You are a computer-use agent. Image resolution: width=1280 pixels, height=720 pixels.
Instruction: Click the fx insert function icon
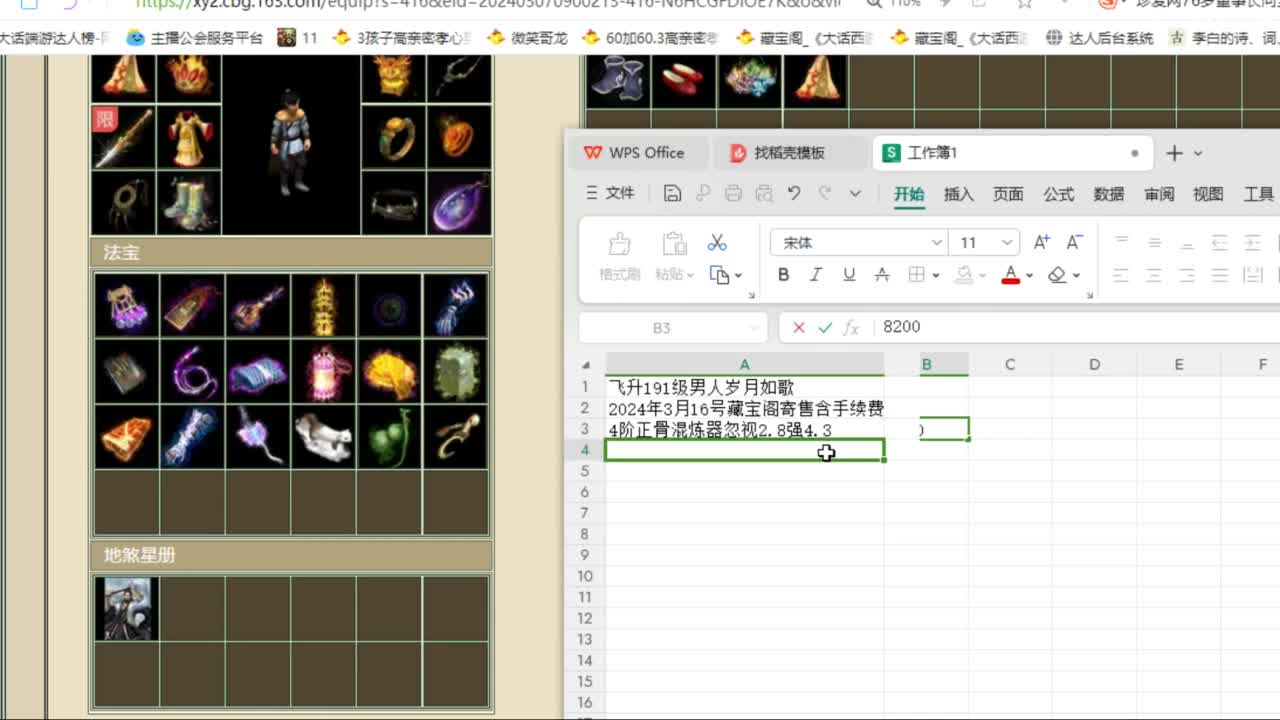852,327
